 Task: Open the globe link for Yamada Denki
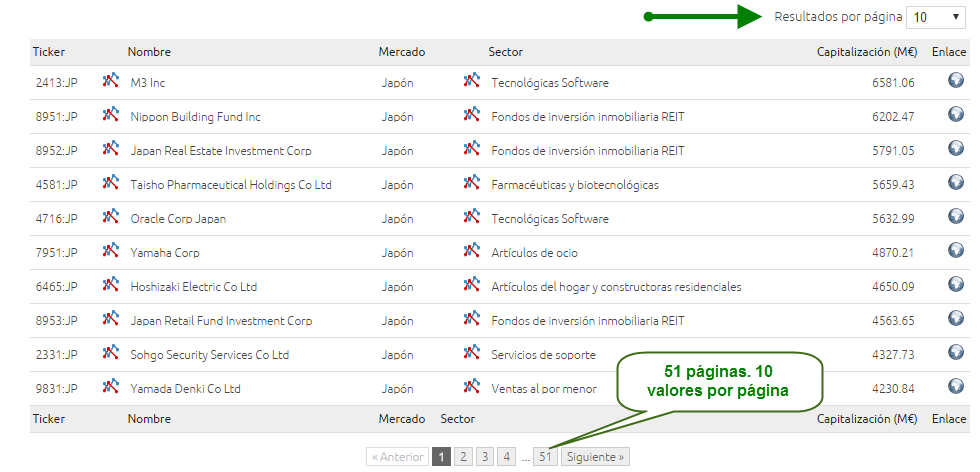[x=956, y=386]
